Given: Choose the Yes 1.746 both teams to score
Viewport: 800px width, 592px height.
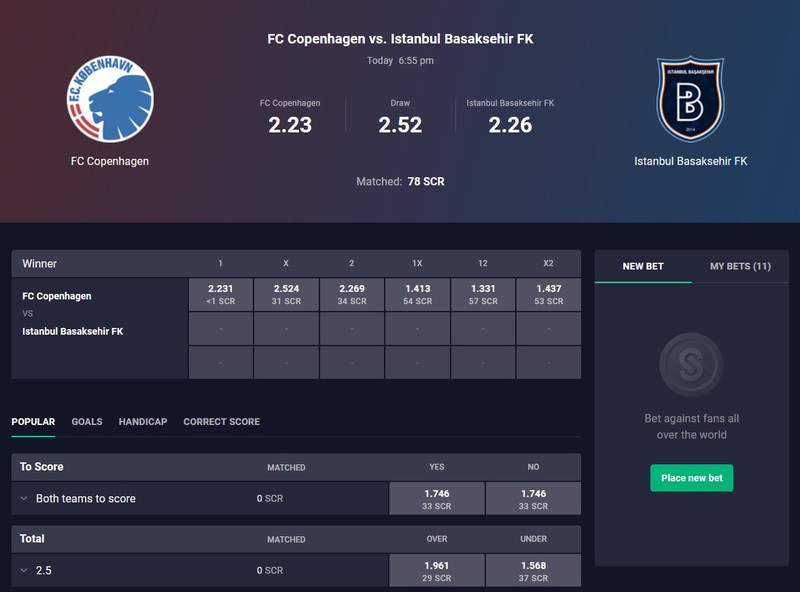Looking at the screenshot, I should (x=437, y=499).
